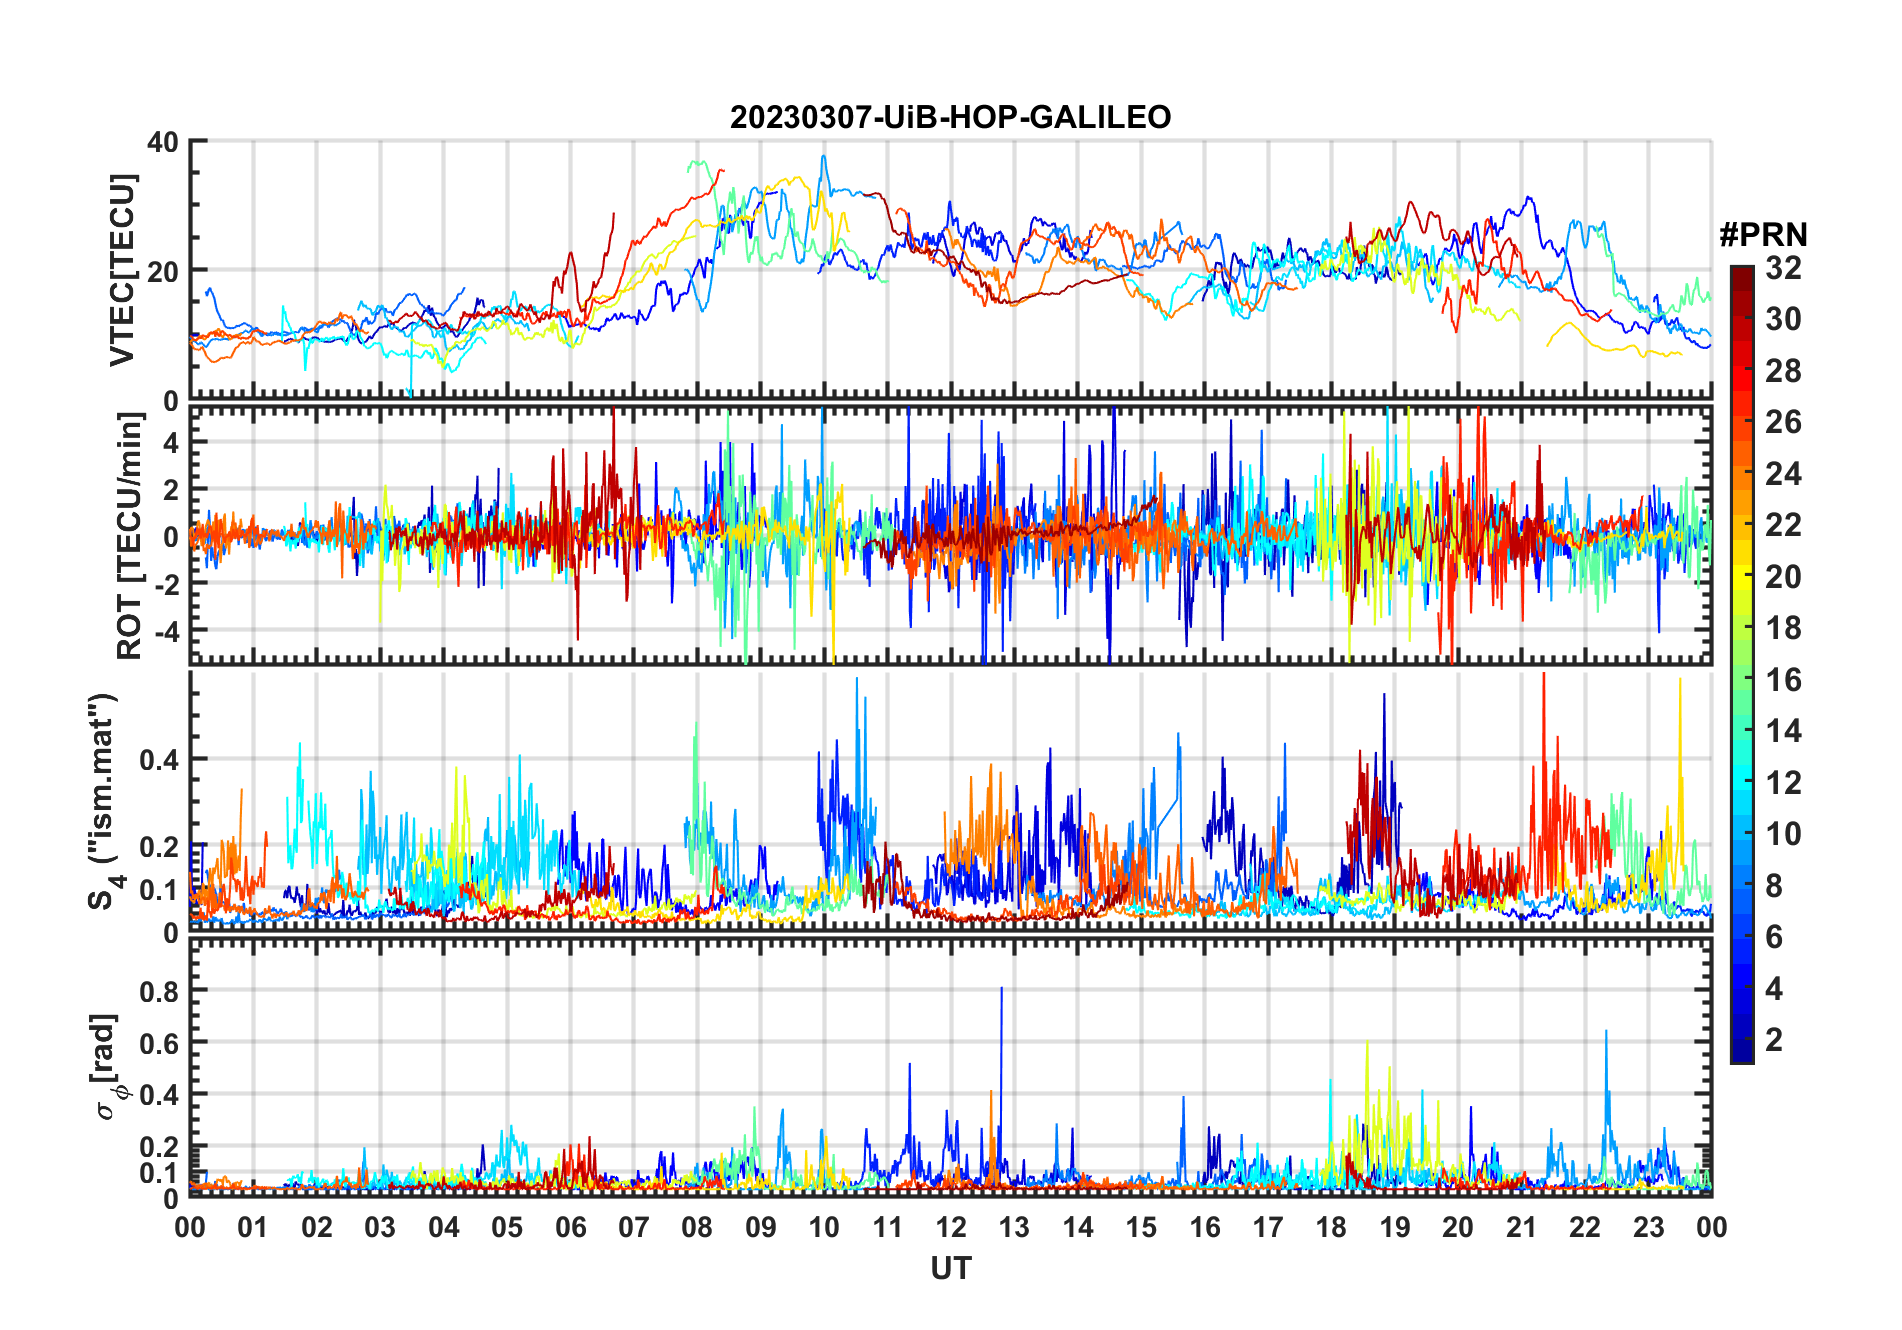Screen dimensions: 1902x1330
Task: Click colorbar tick label 32
Action: (x=1783, y=268)
